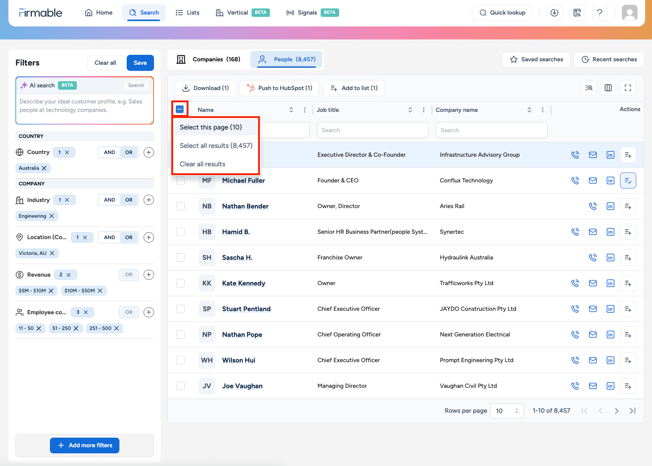Click email icon for Wilson Hui
The height and width of the screenshot is (466, 652).
point(593,360)
